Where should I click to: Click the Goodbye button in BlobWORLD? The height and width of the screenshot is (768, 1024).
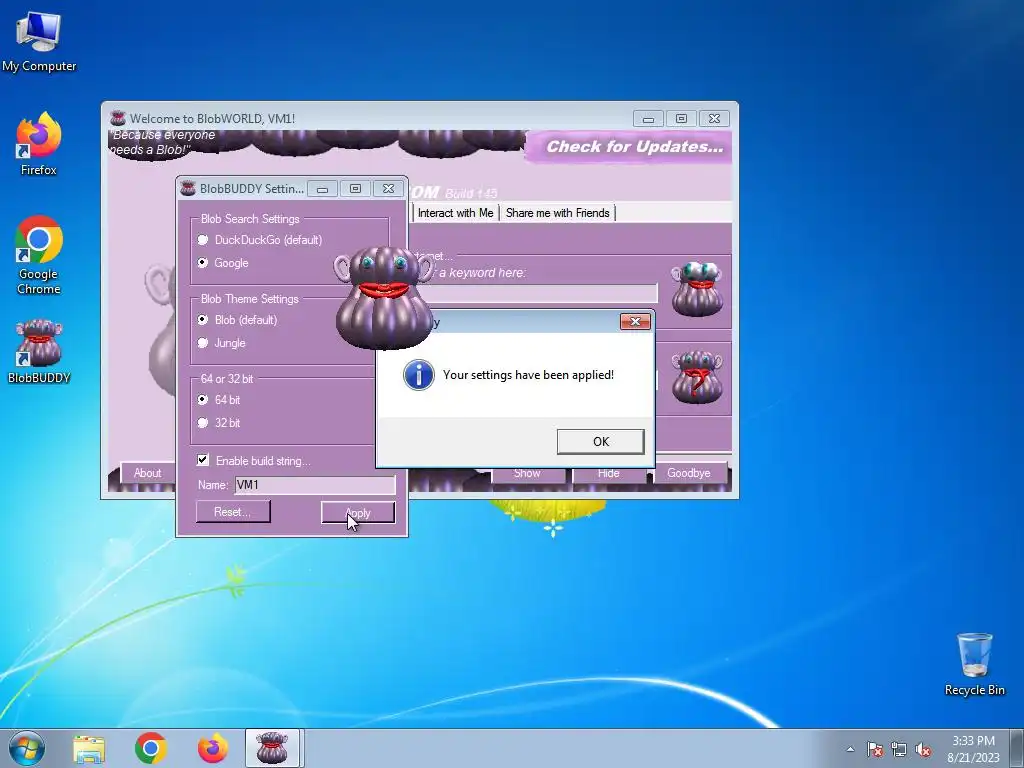tap(689, 473)
